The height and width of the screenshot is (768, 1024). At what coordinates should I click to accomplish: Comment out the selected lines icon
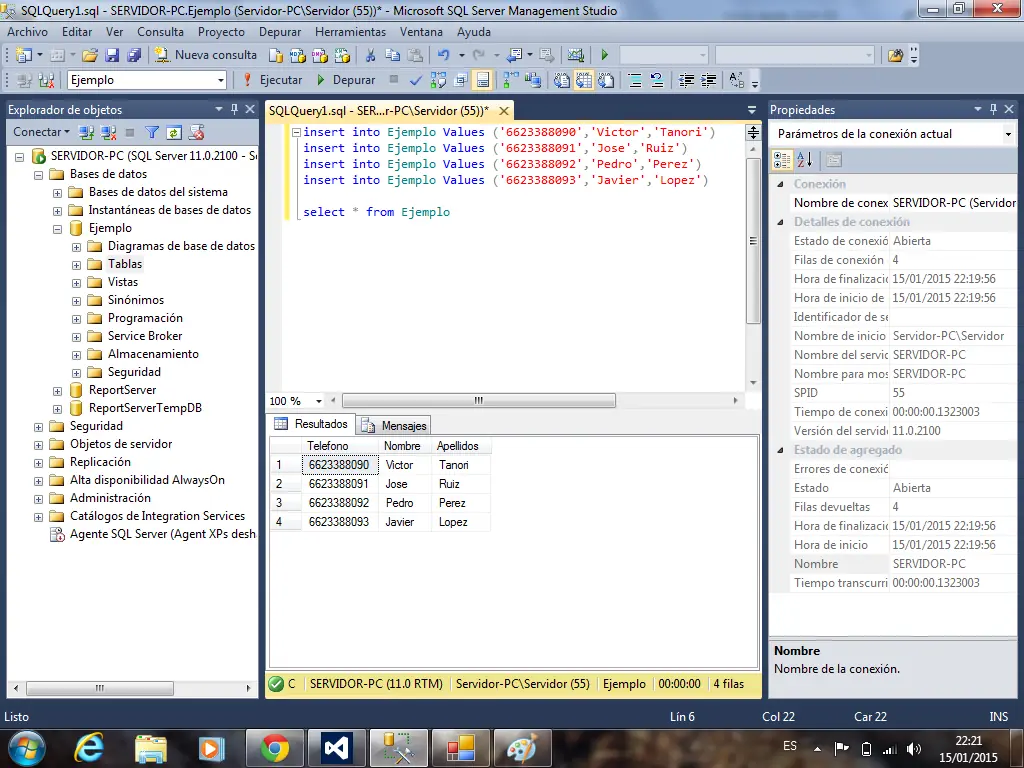pos(634,80)
